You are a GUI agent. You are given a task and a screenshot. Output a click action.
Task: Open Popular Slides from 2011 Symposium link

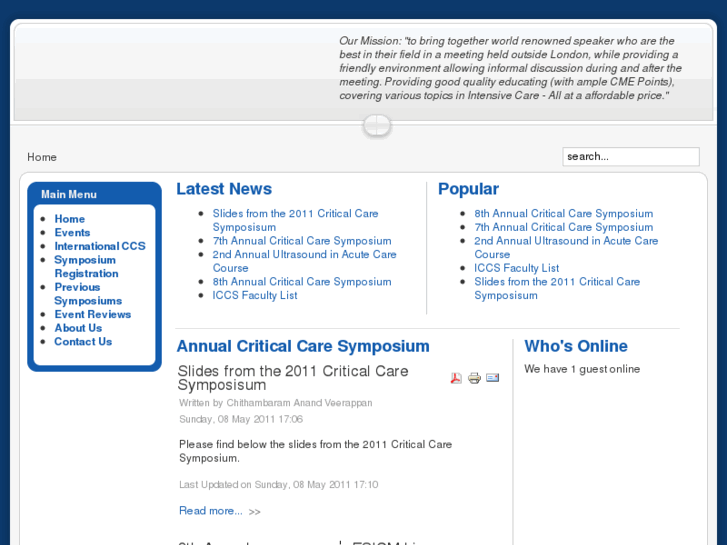point(557,289)
